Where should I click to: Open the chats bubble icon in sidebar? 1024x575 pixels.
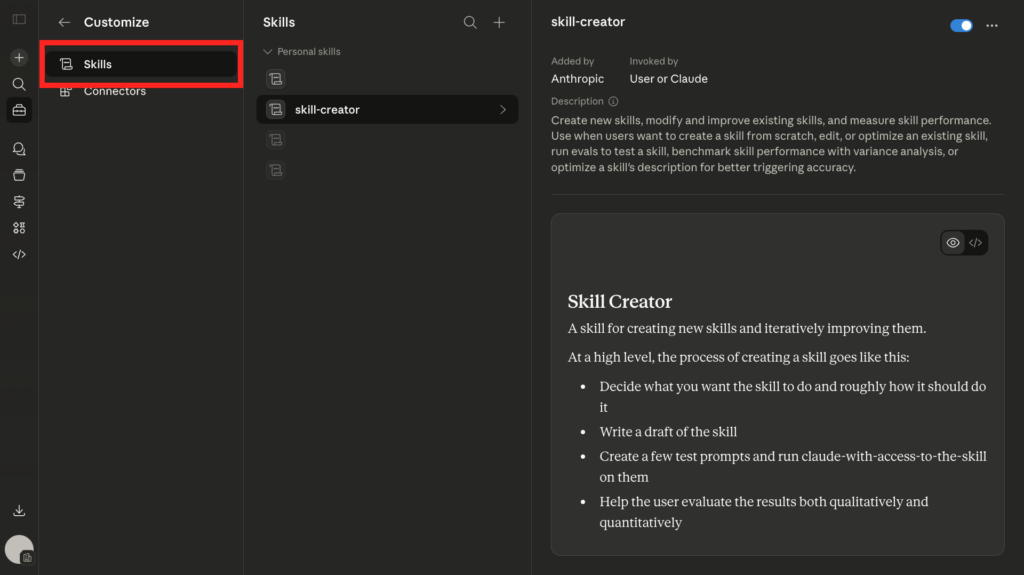[19, 149]
